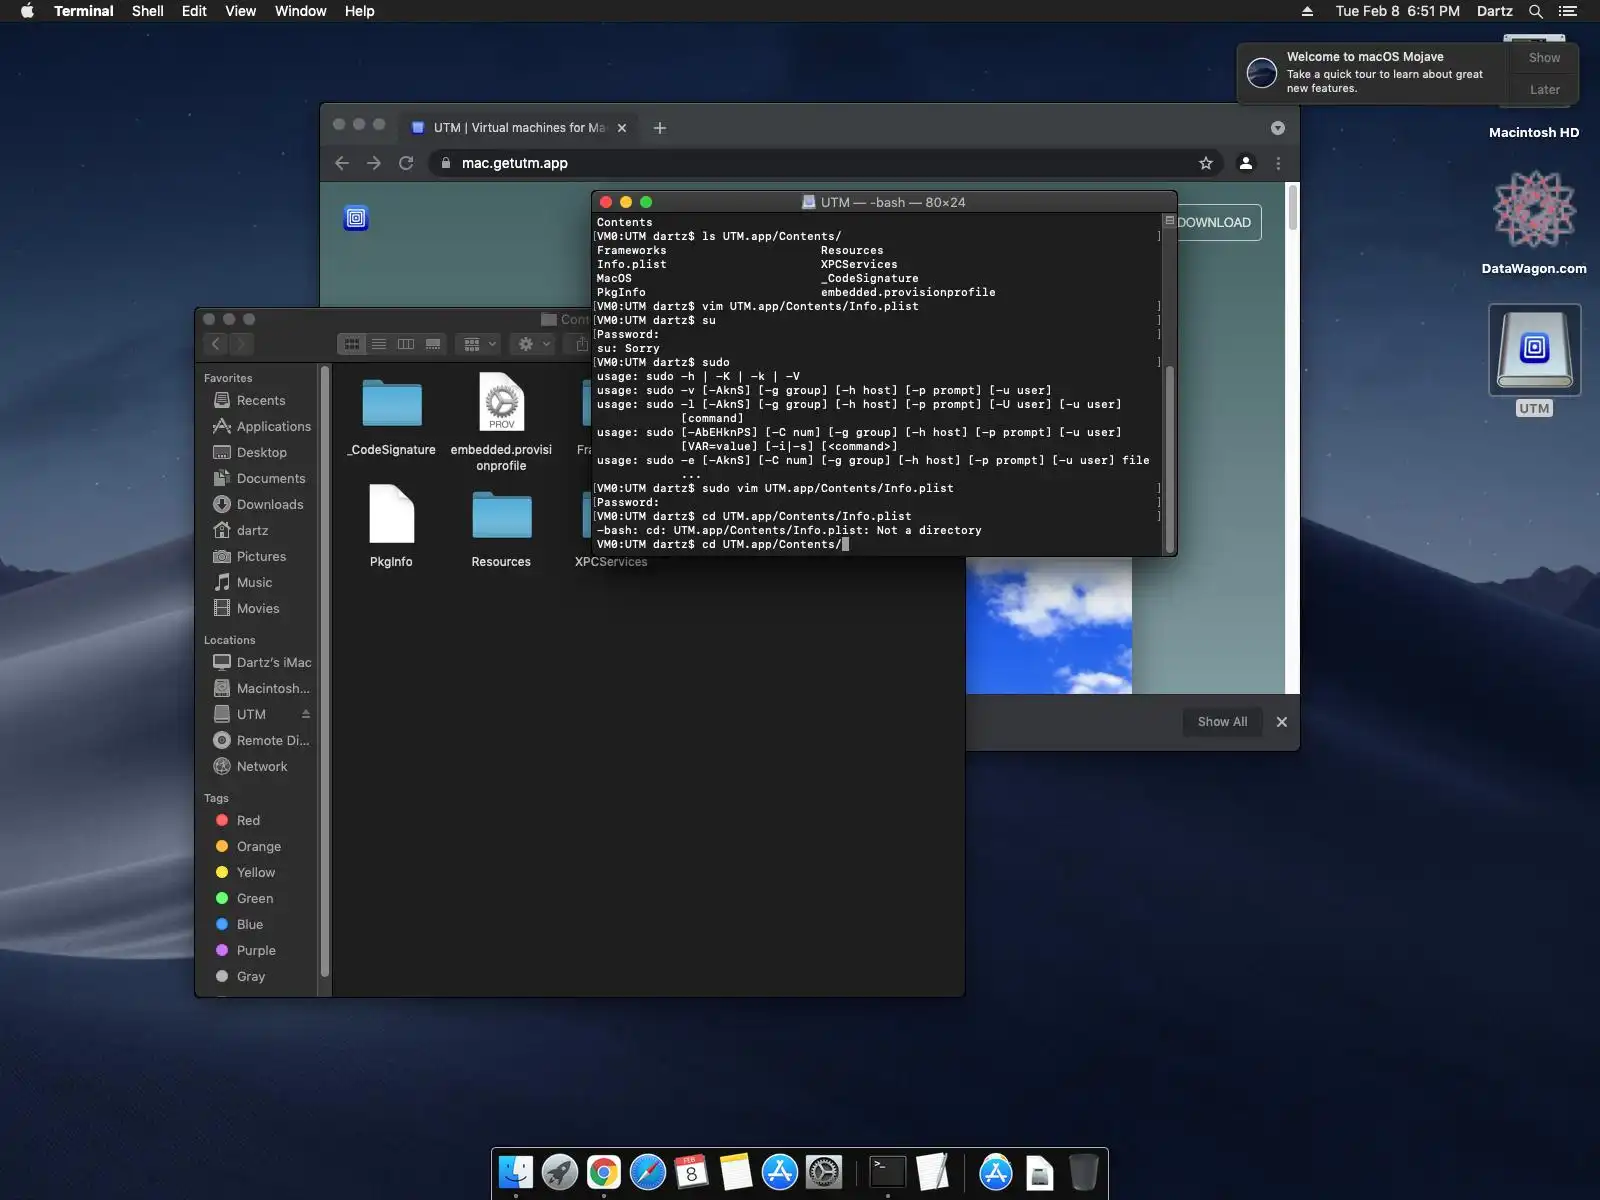Go back in the Finder window
Image resolution: width=1600 pixels, height=1200 pixels.
tap(215, 344)
